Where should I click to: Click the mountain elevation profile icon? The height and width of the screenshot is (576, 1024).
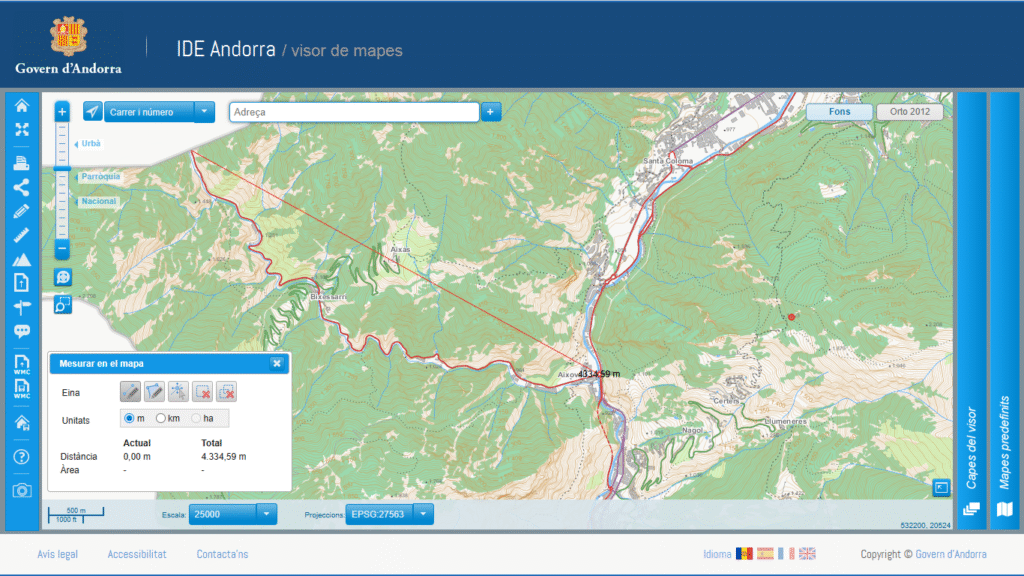(x=21, y=259)
